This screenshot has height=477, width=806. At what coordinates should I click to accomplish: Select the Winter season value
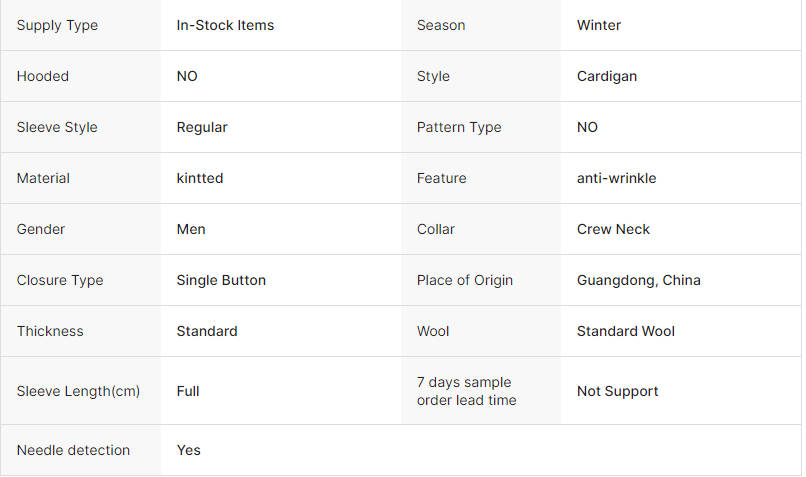(x=599, y=25)
